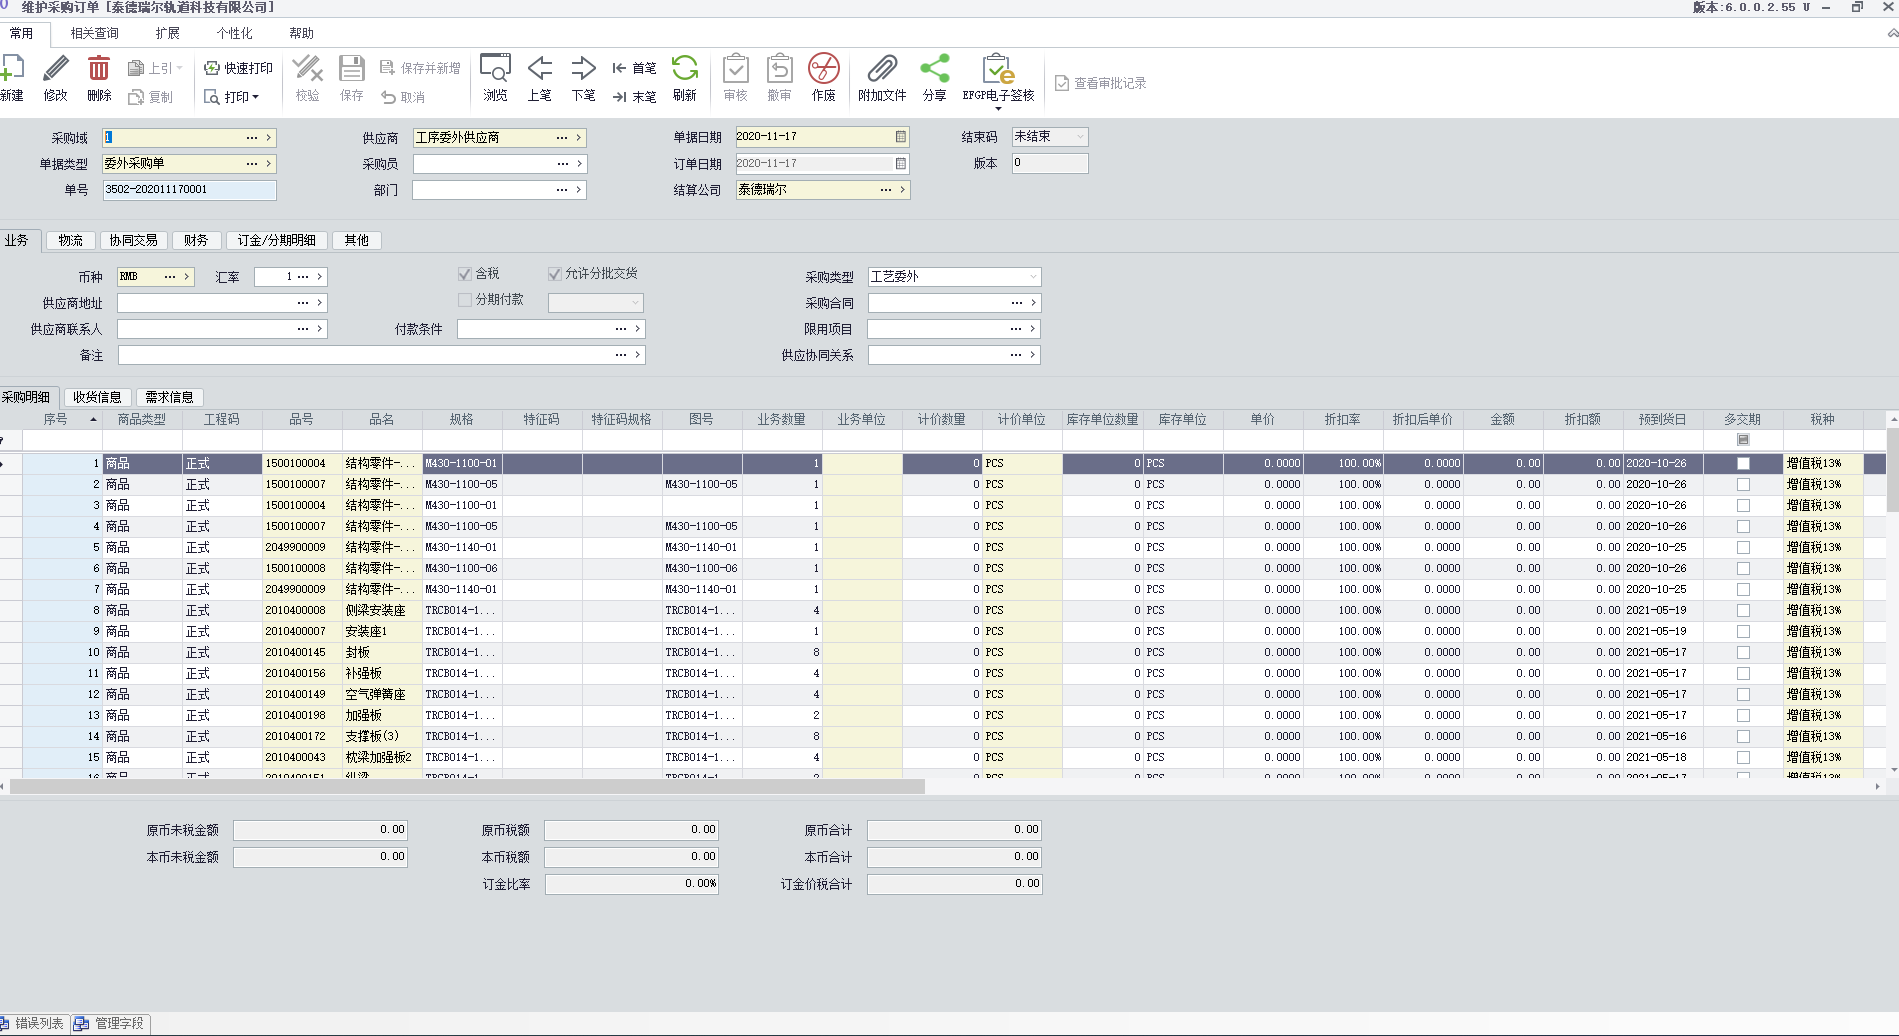
Task: Open the 扩展 ribbon tab
Action: (168, 33)
